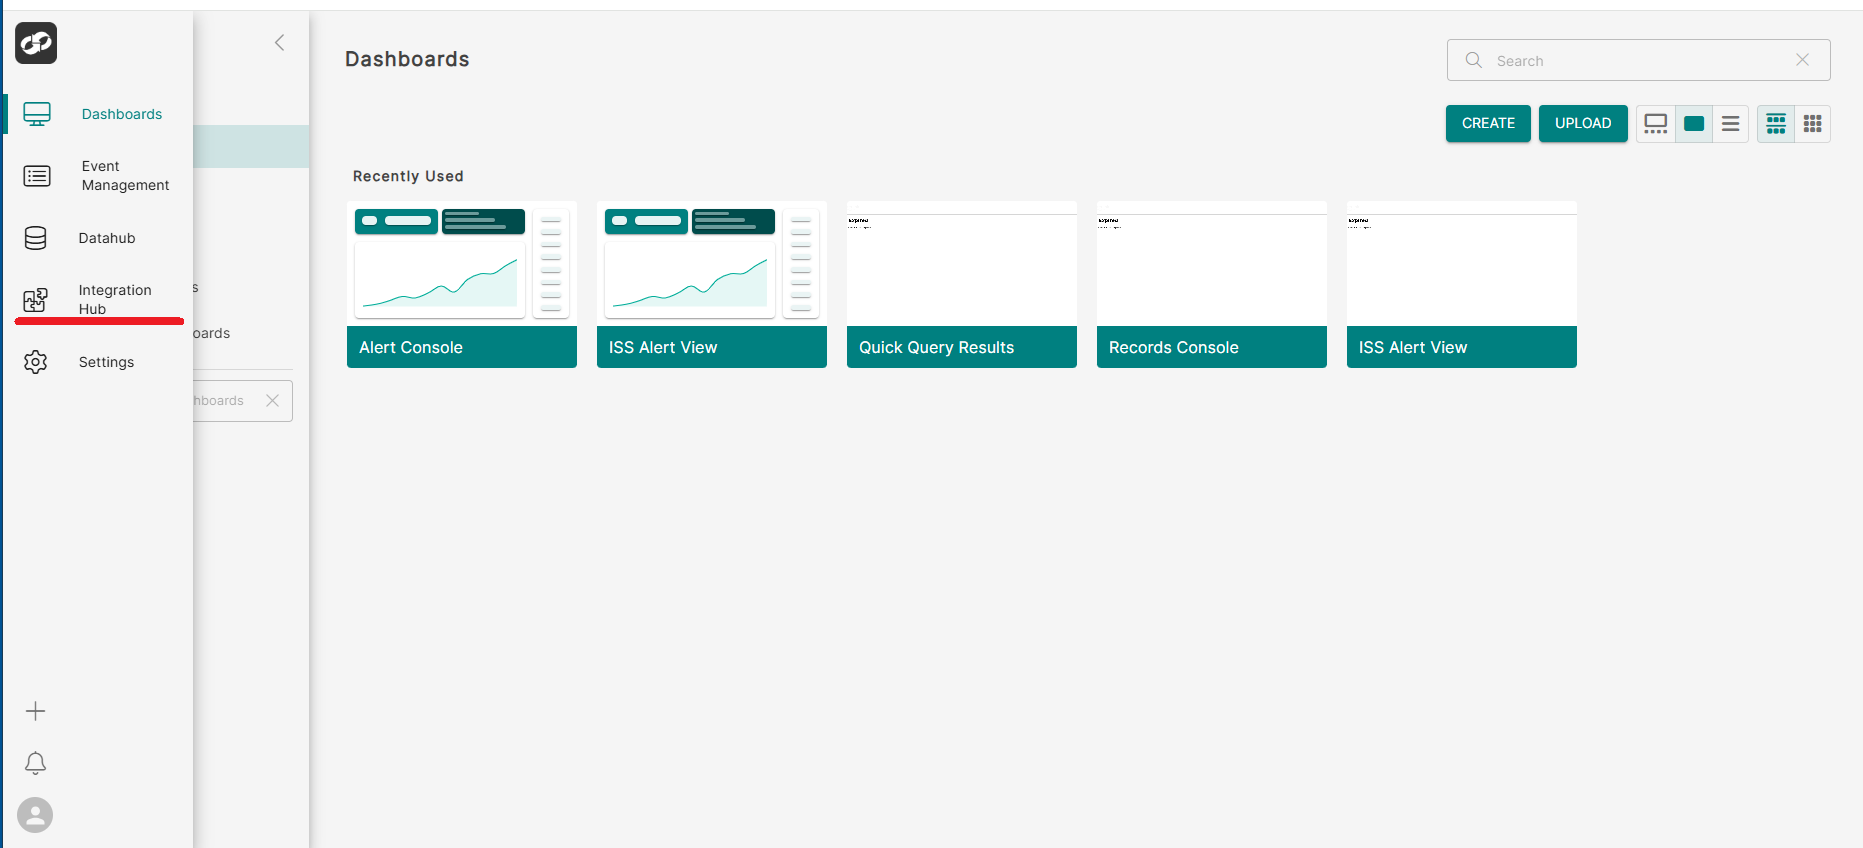Toggle ungrouped grid view
The image size is (1863, 848).
click(x=1812, y=124)
